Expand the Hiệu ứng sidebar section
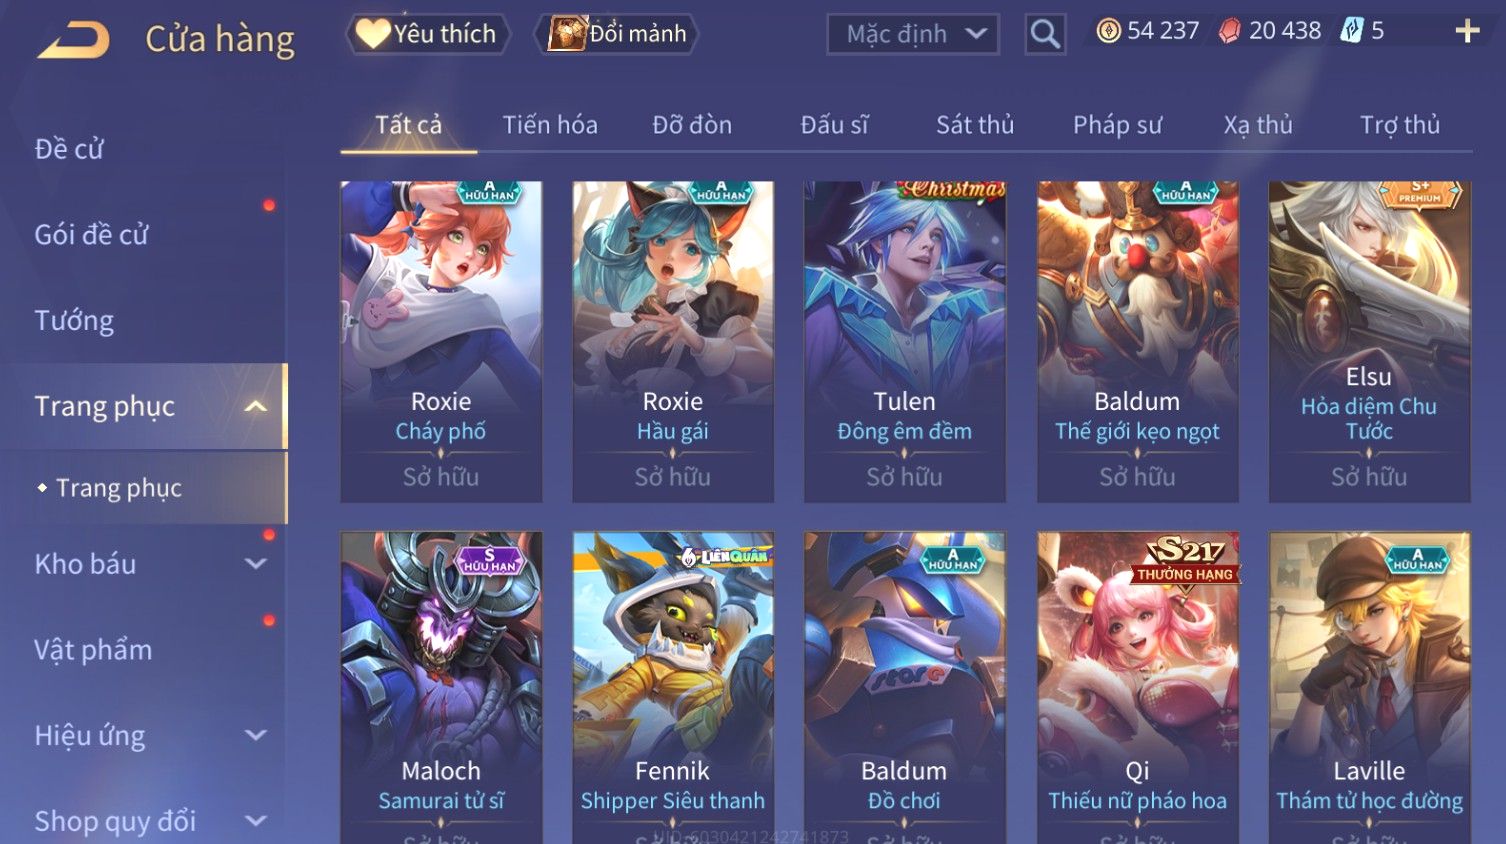The width and height of the screenshot is (1506, 844). (256, 736)
